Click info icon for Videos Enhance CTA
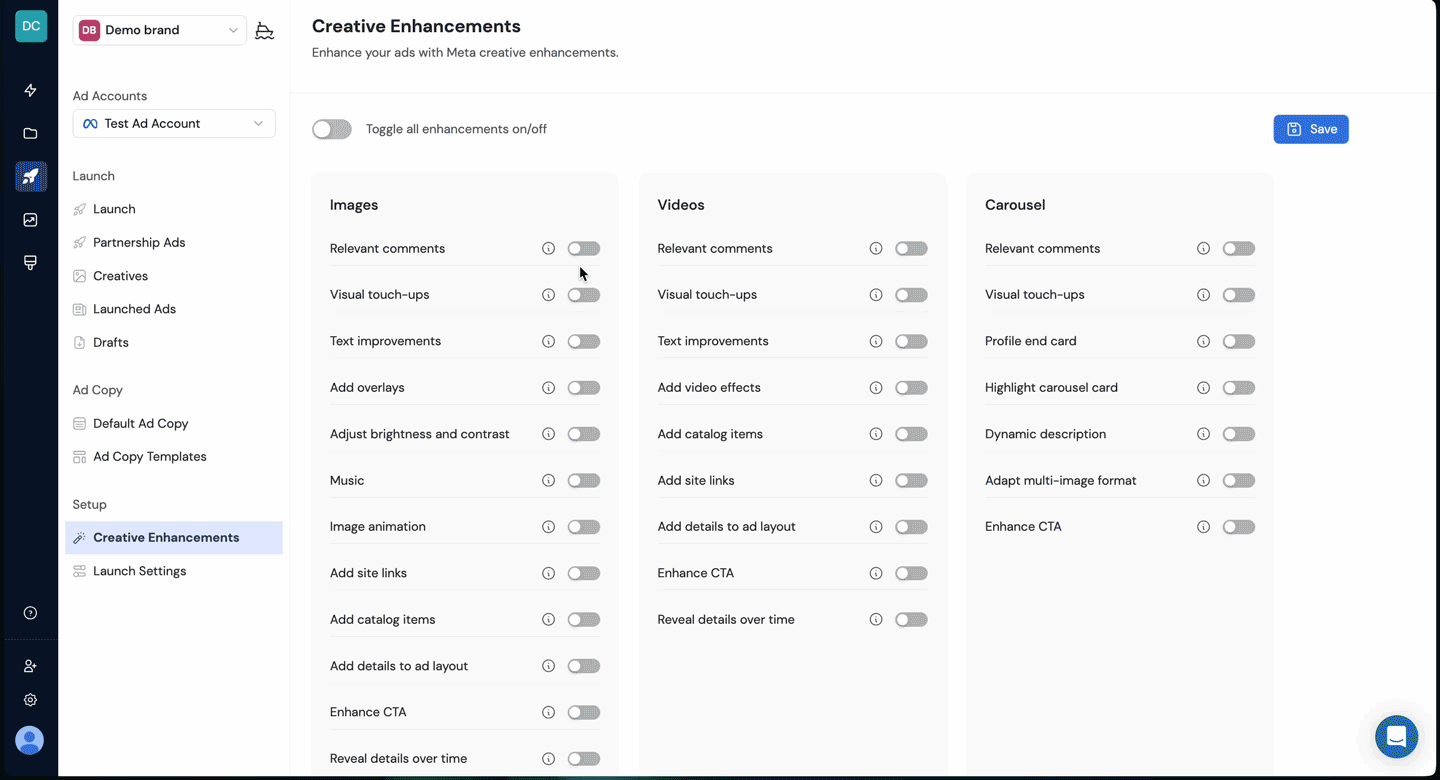This screenshot has height=780, width=1440. click(x=876, y=573)
